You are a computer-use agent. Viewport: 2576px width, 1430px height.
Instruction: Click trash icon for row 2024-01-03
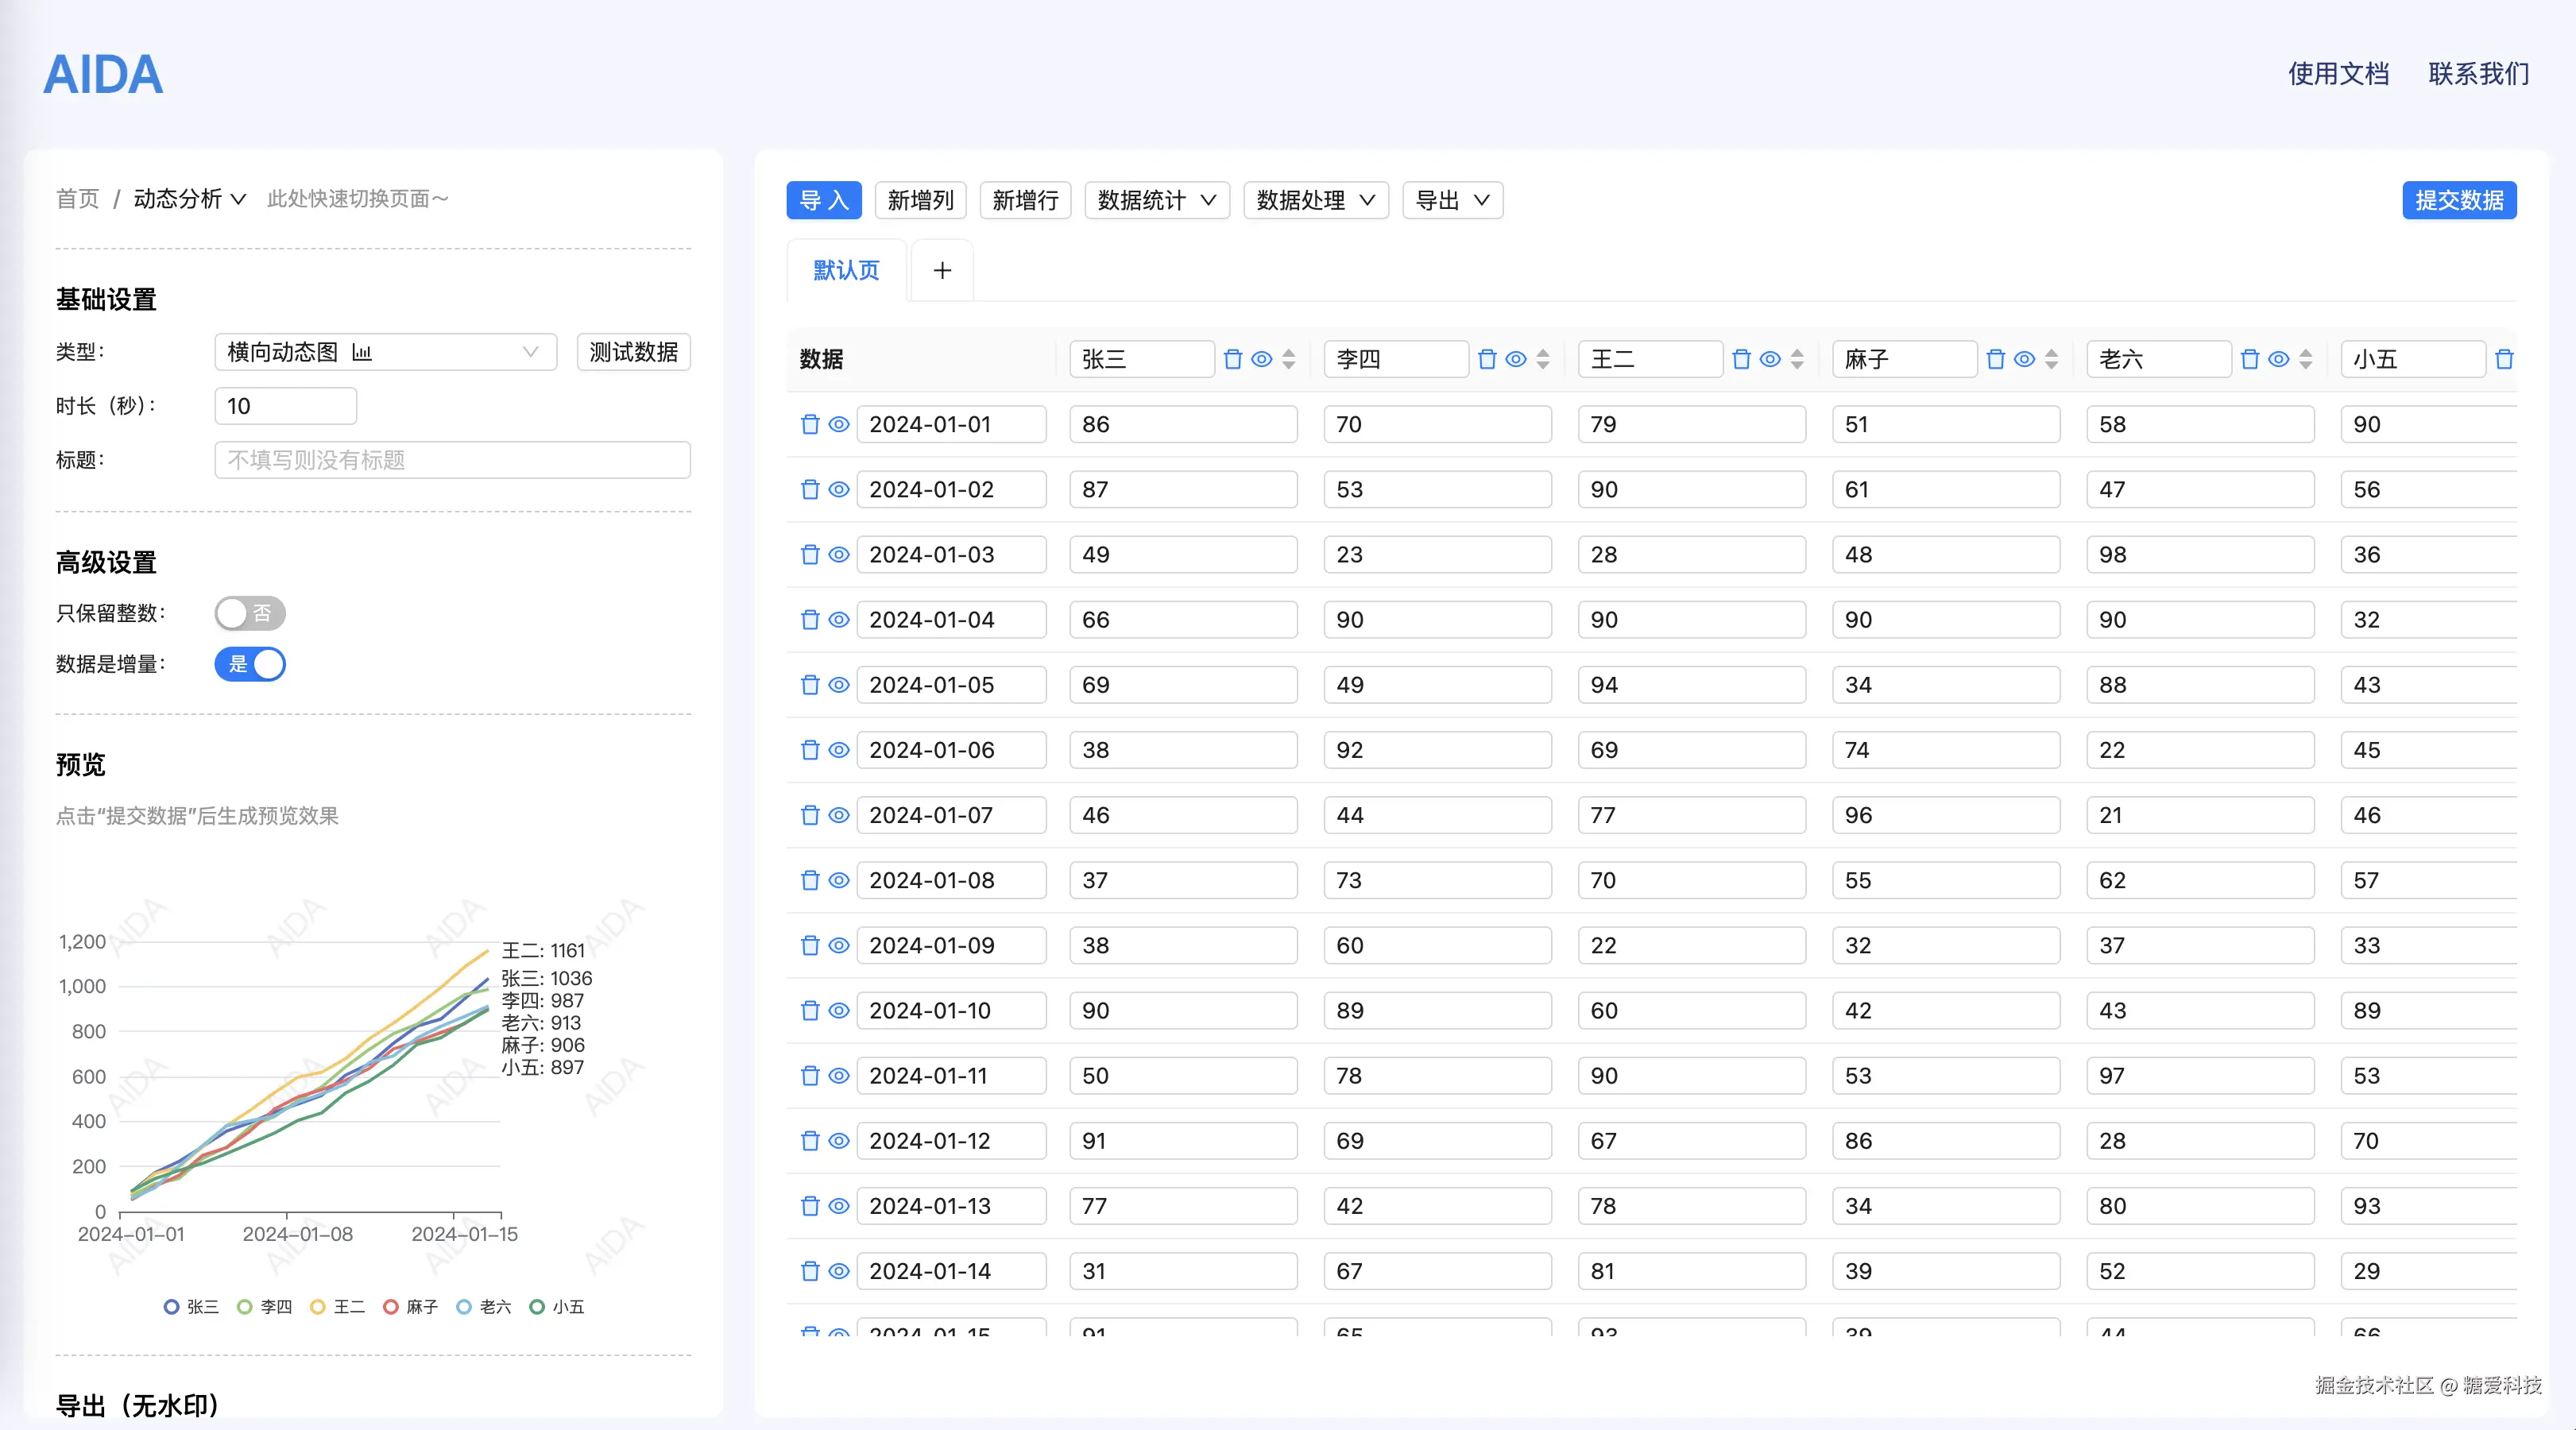(x=810, y=554)
